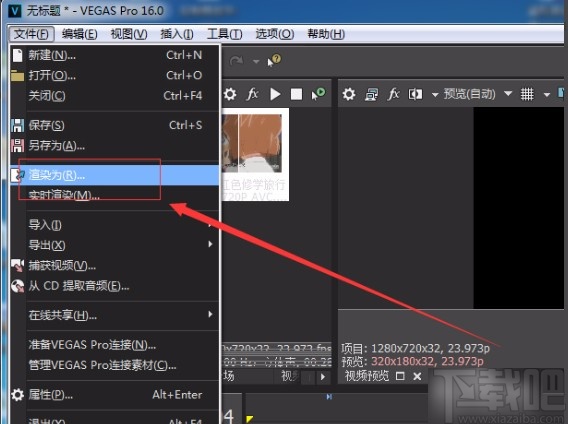Click the new document icon

[x=17, y=55]
